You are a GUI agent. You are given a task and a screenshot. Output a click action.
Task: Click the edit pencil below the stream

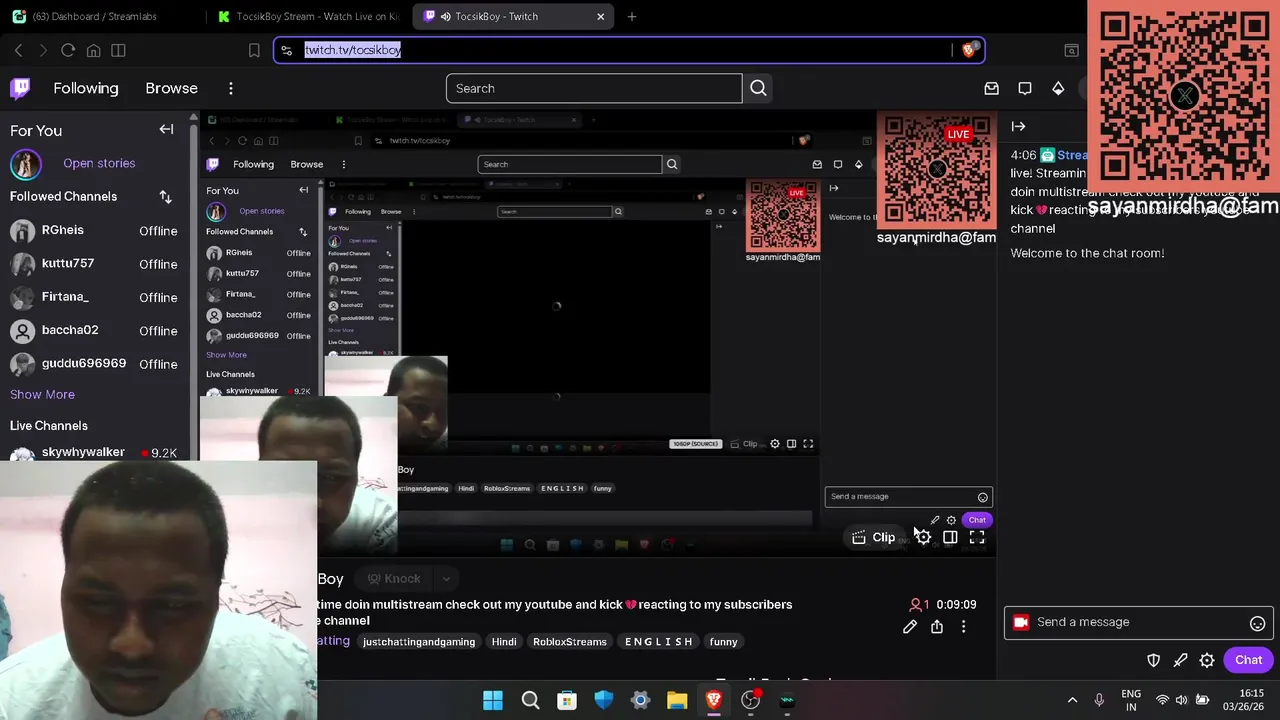click(x=910, y=627)
